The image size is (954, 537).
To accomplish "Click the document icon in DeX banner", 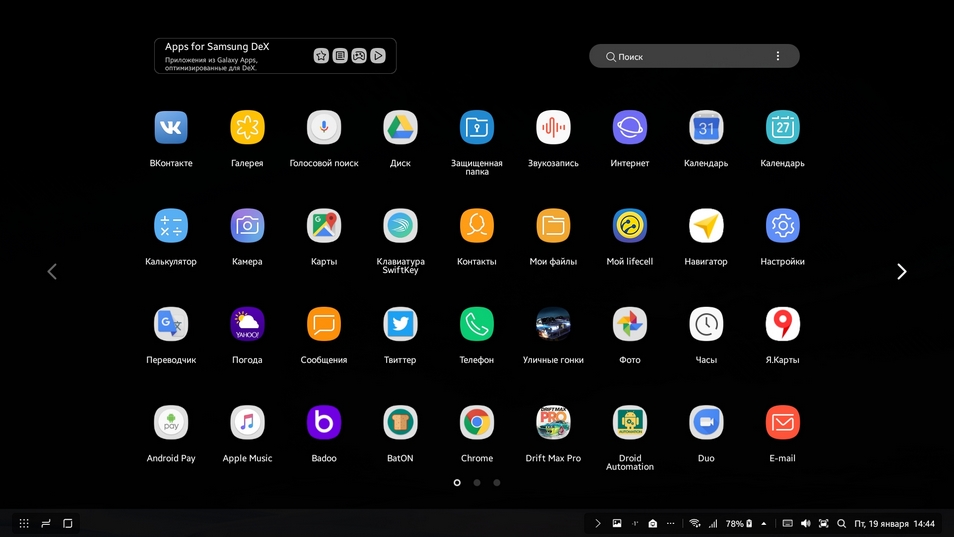I will pyautogui.click(x=340, y=56).
